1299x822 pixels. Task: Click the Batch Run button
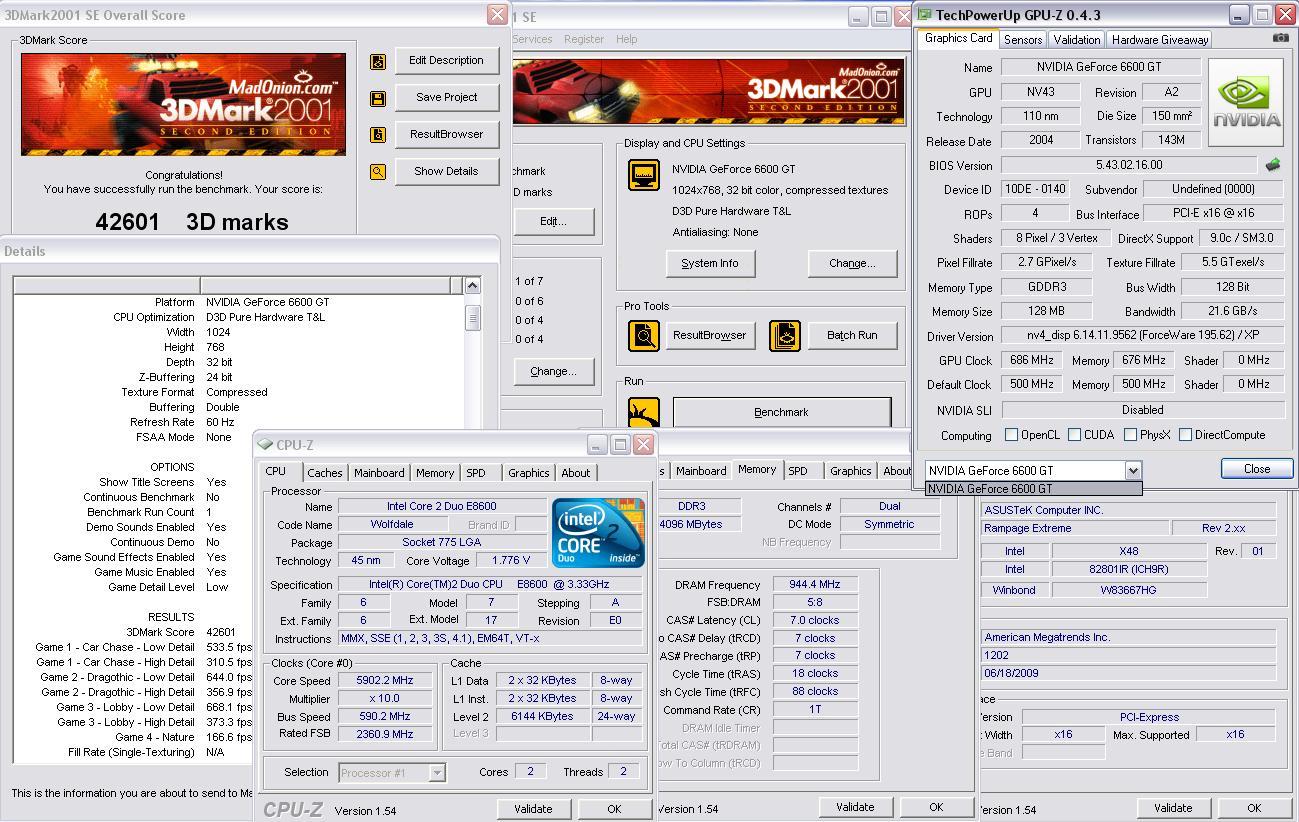coord(852,335)
